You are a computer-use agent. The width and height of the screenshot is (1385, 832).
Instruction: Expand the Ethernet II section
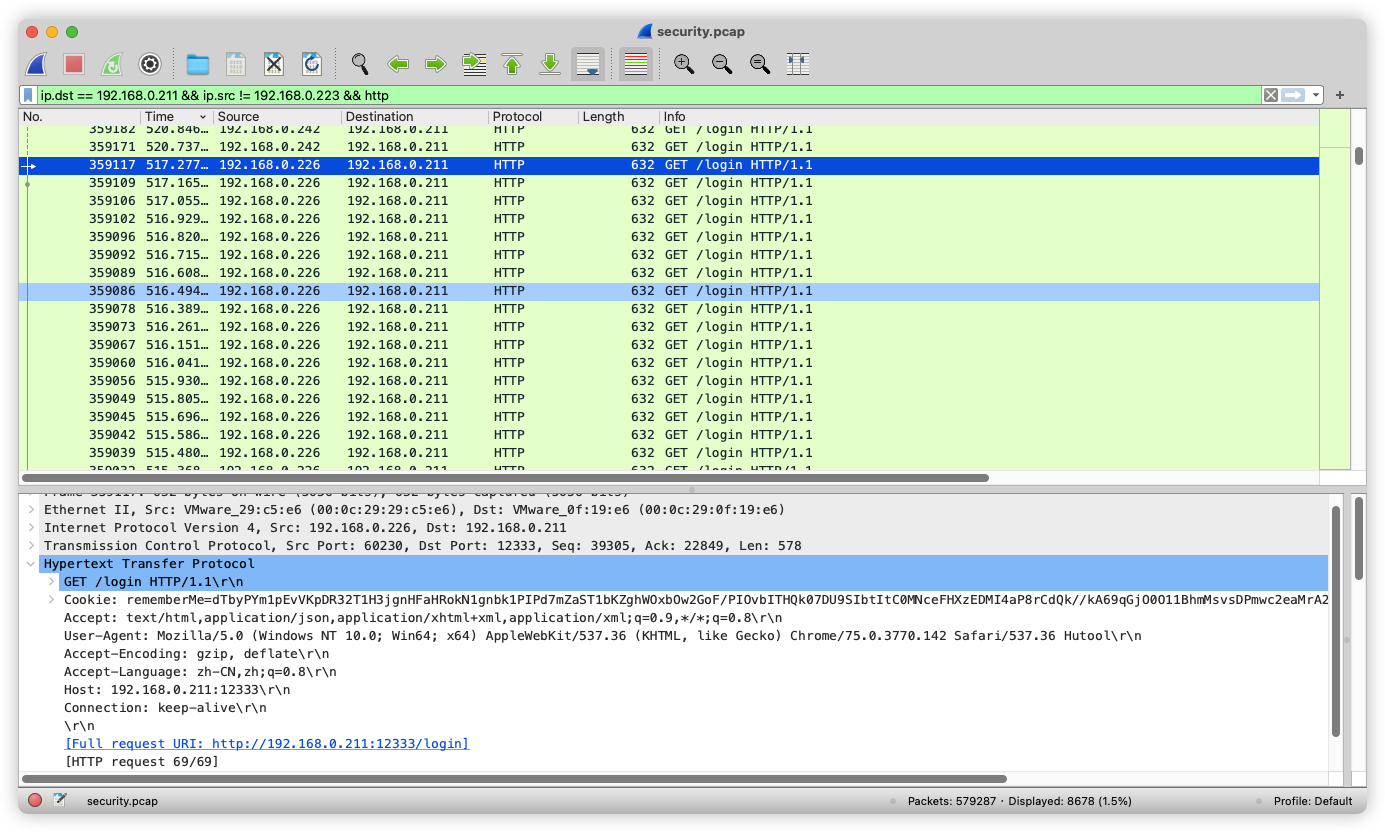(x=31, y=510)
